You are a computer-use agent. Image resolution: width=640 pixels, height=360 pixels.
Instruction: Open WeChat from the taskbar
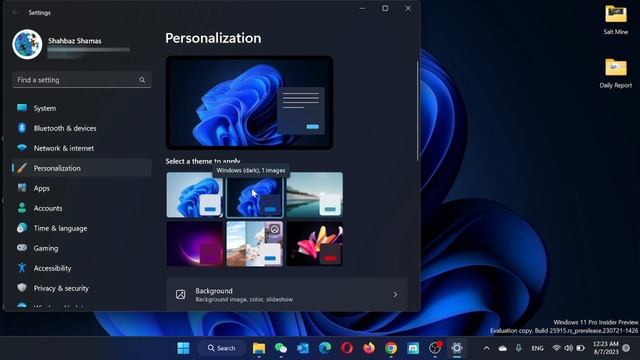point(281,348)
